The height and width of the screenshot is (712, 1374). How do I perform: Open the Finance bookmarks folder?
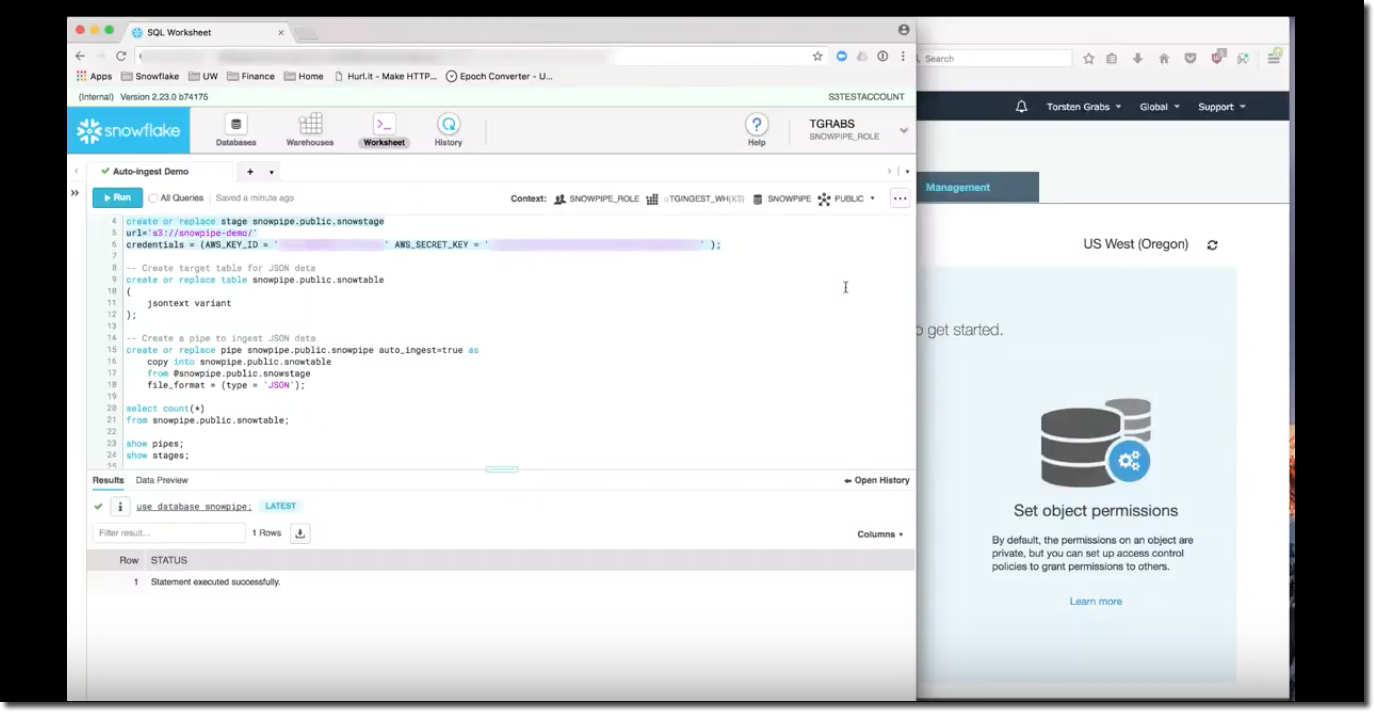(251, 76)
